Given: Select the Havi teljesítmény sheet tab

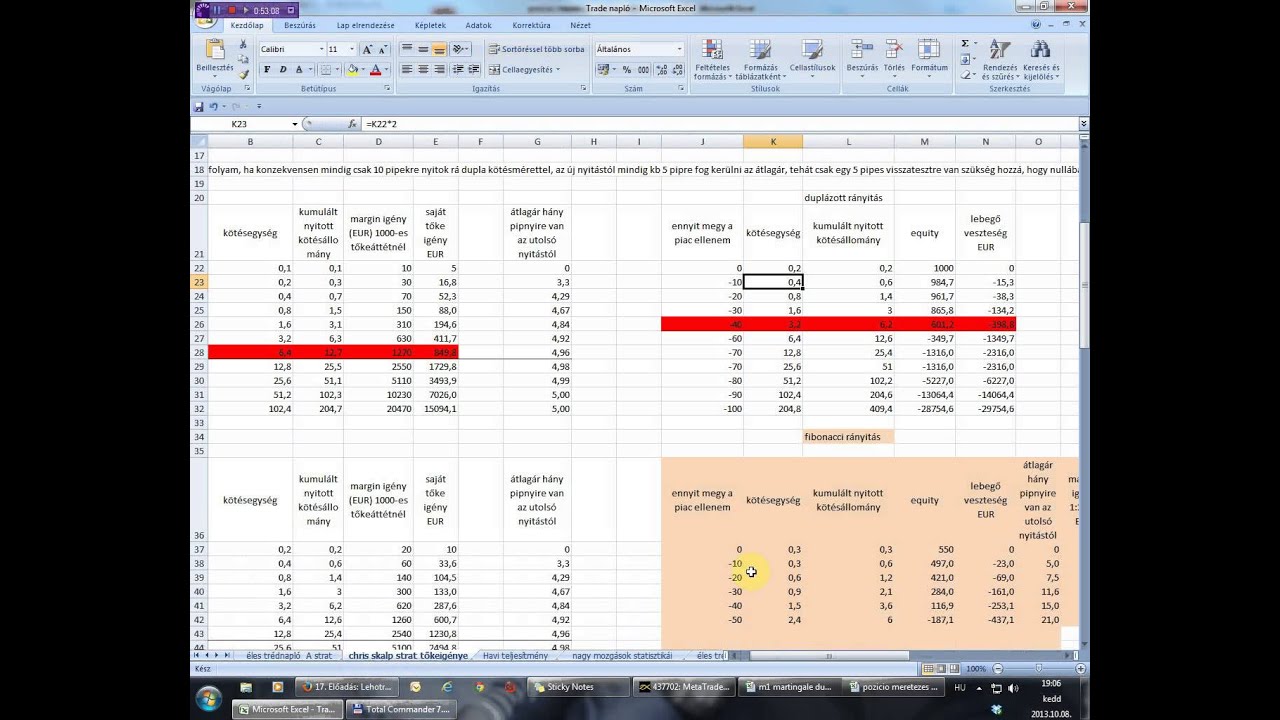Looking at the screenshot, I should click(515, 656).
